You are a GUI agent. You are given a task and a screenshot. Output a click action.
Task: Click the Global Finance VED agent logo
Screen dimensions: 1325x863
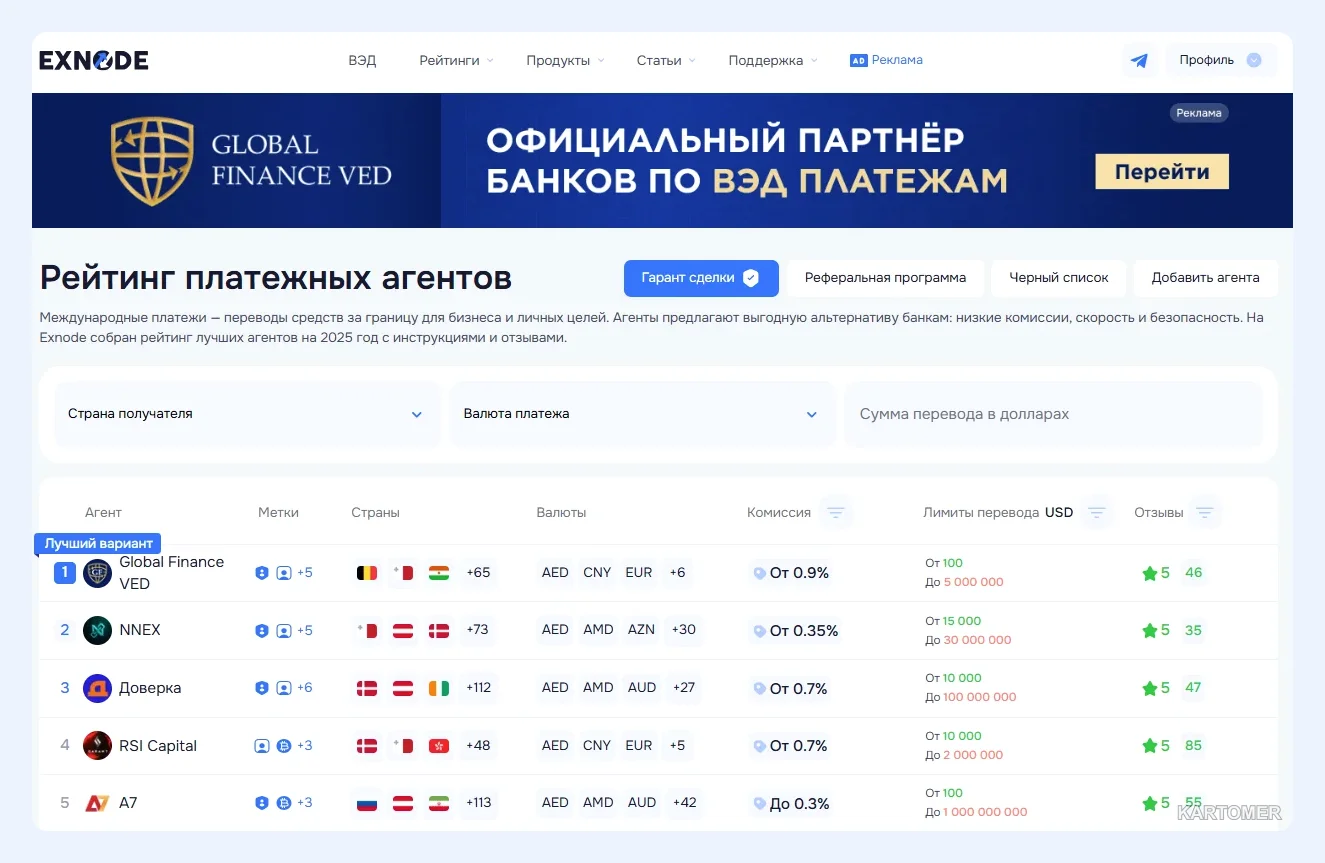tap(97, 573)
